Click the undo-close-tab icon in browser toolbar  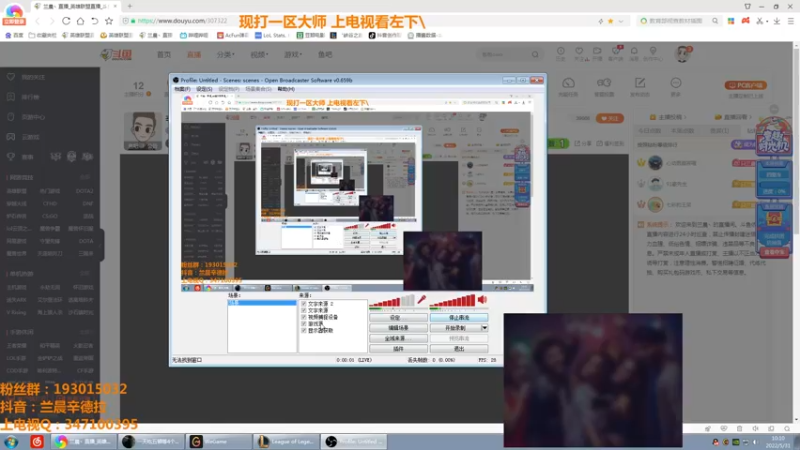(x=94, y=21)
